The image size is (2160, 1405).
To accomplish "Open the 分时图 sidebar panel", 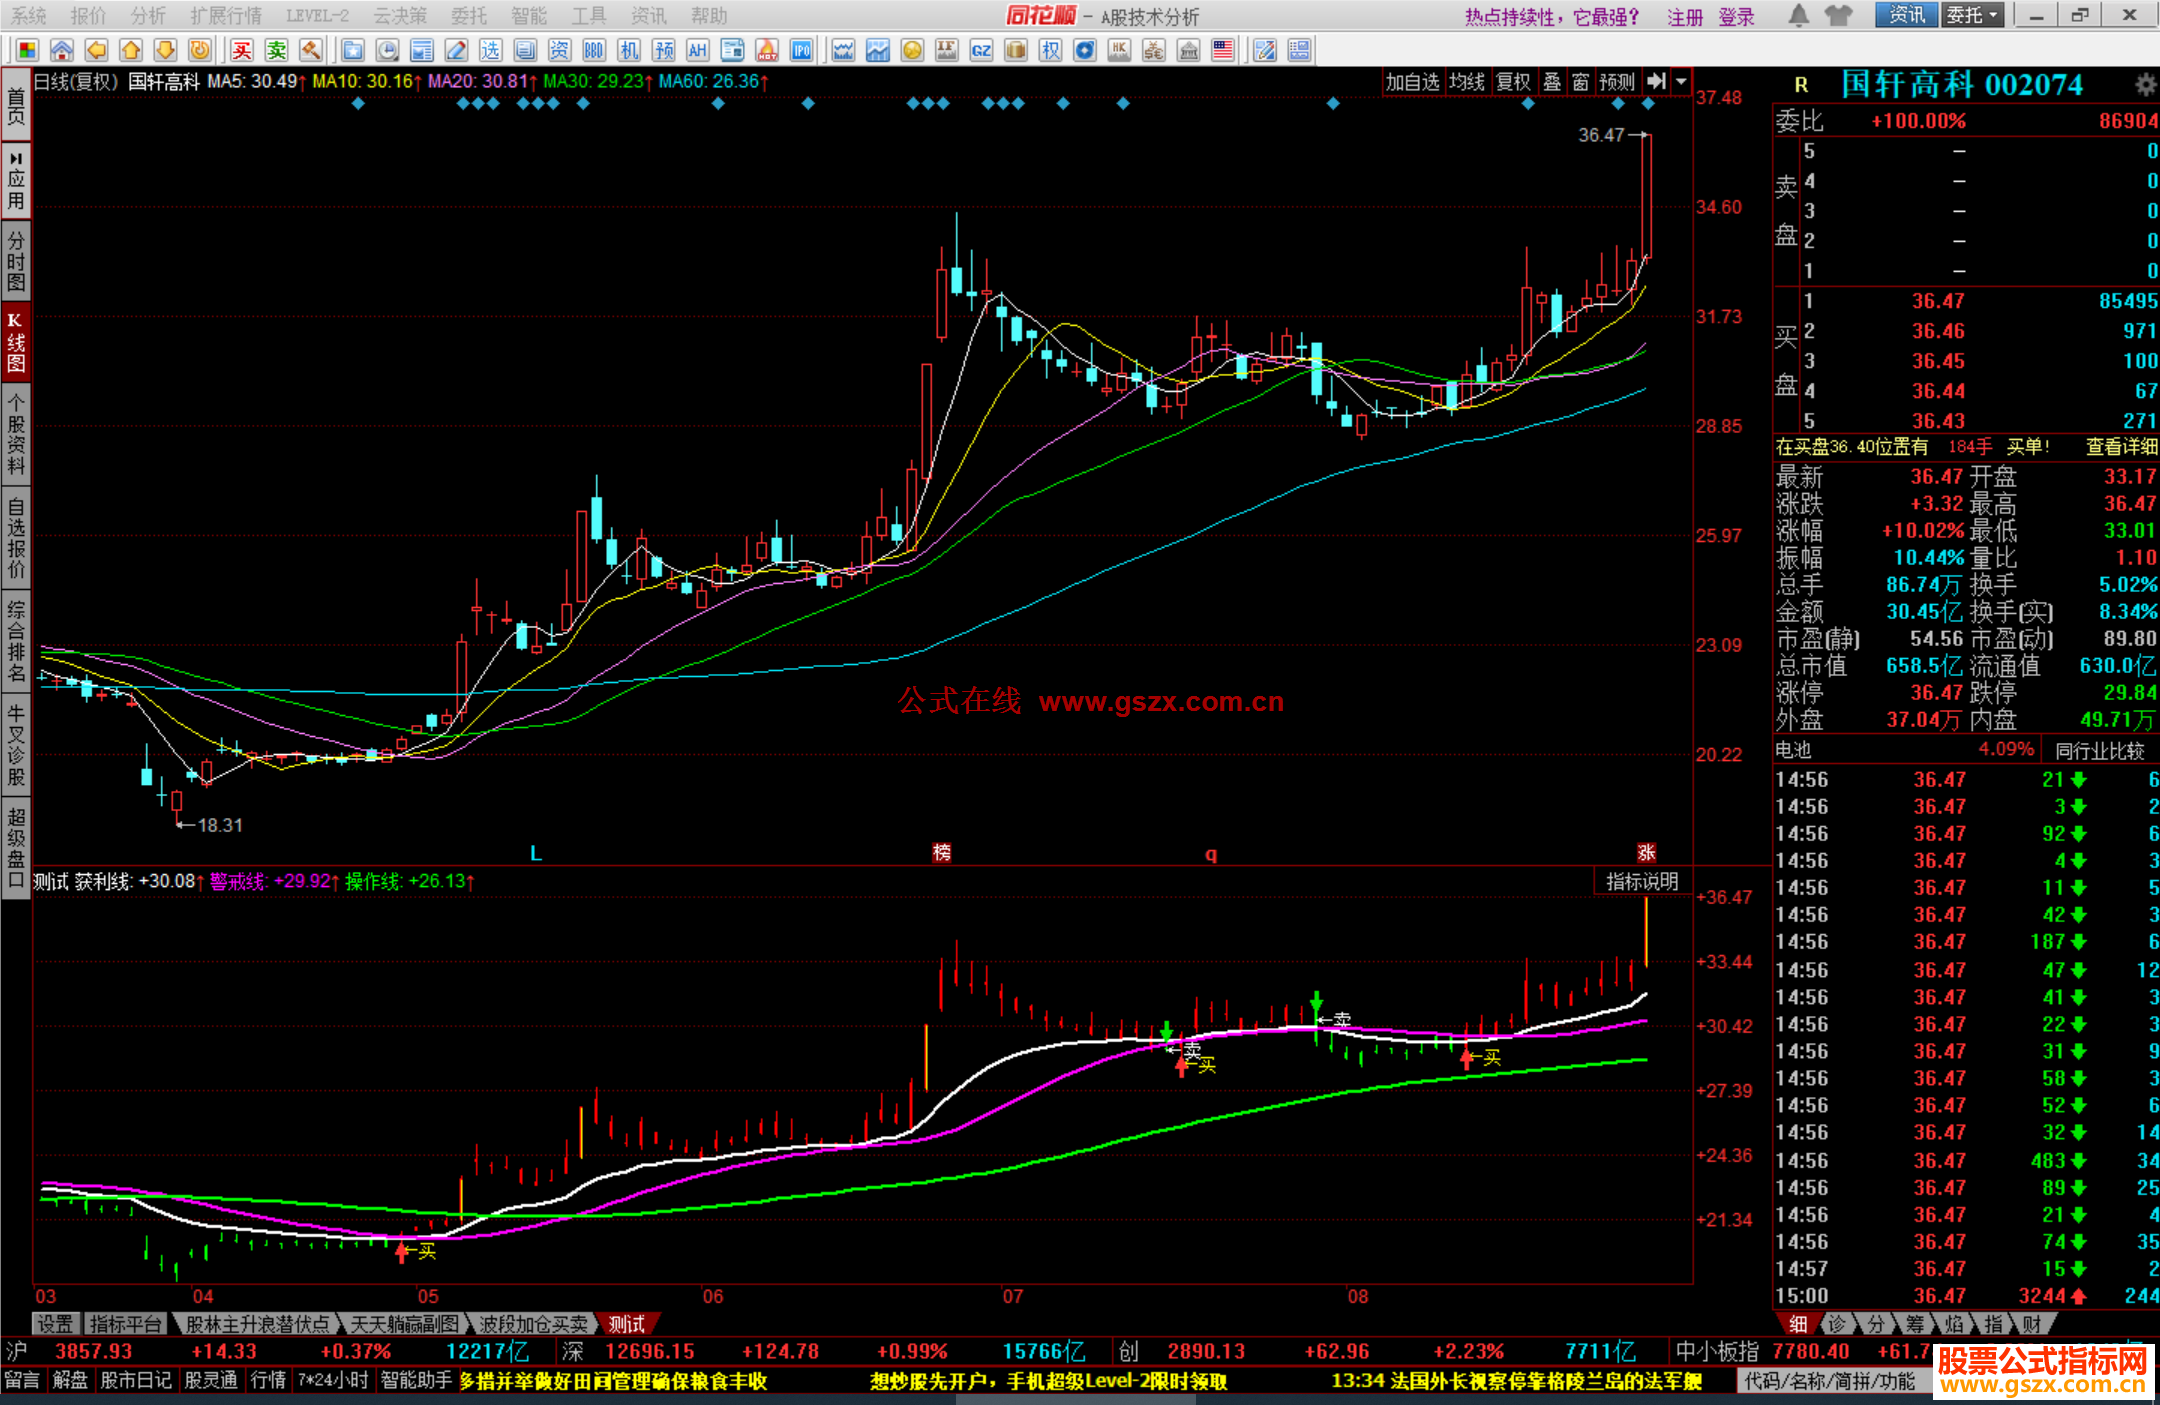I will 16,260.
